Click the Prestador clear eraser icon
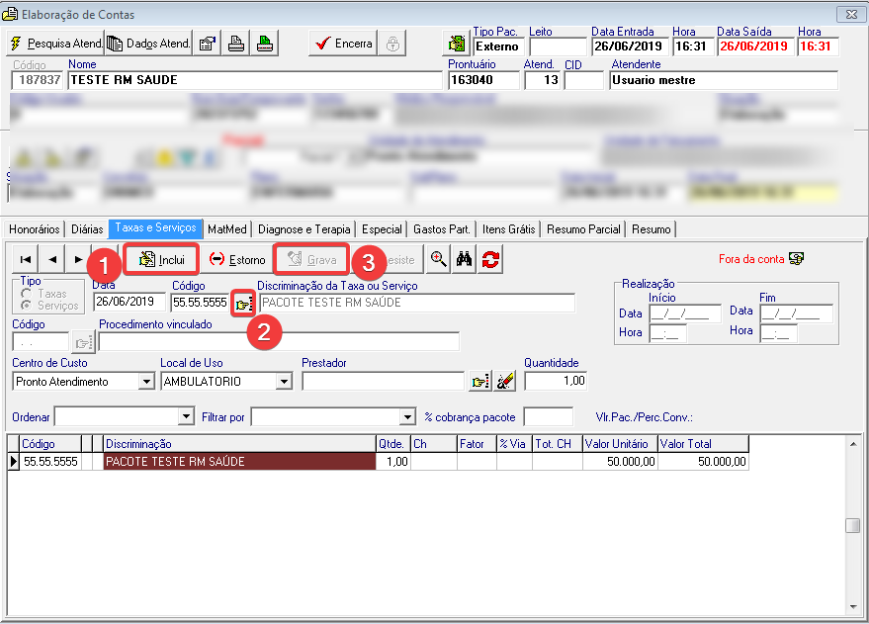The height and width of the screenshot is (624, 869). 505,381
